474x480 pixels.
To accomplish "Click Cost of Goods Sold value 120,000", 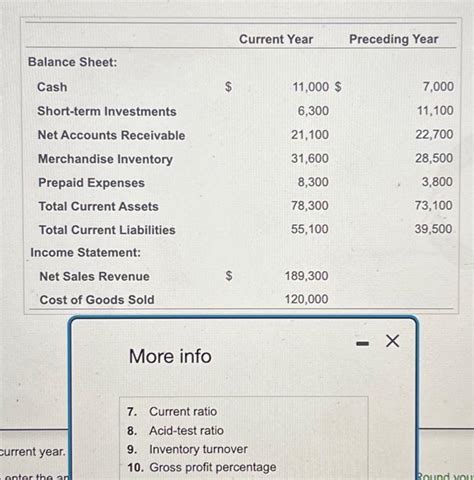I will [x=306, y=299].
